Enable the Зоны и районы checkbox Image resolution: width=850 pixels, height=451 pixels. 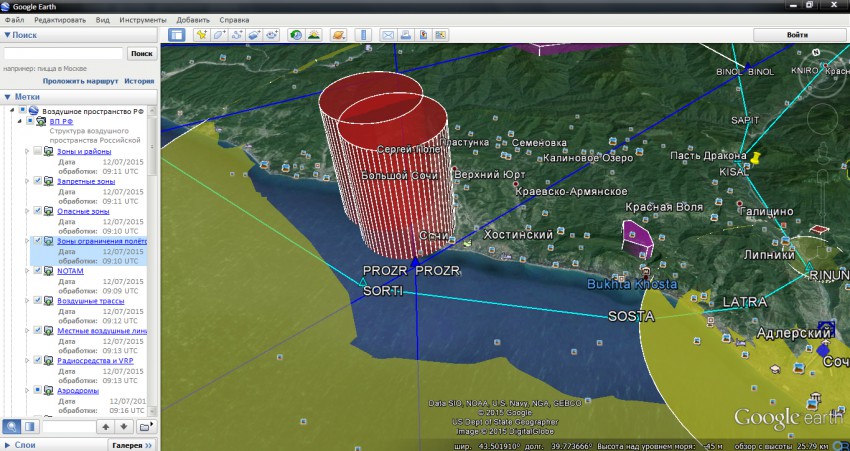[37, 151]
